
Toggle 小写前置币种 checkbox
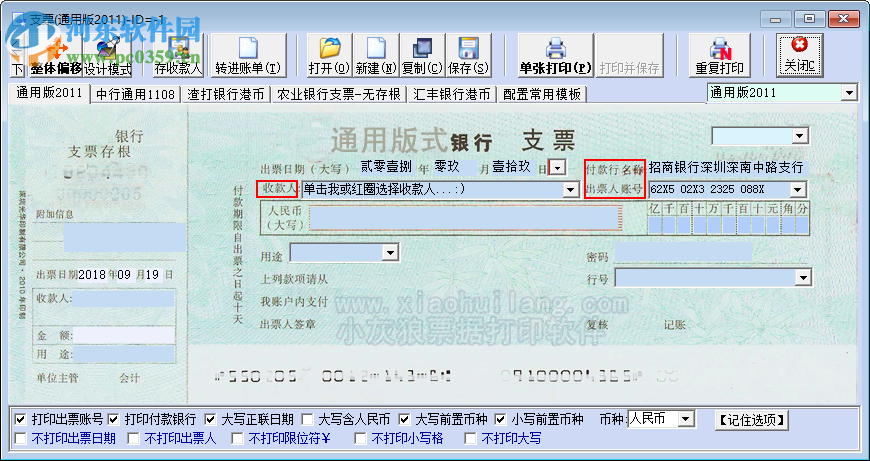pos(500,419)
